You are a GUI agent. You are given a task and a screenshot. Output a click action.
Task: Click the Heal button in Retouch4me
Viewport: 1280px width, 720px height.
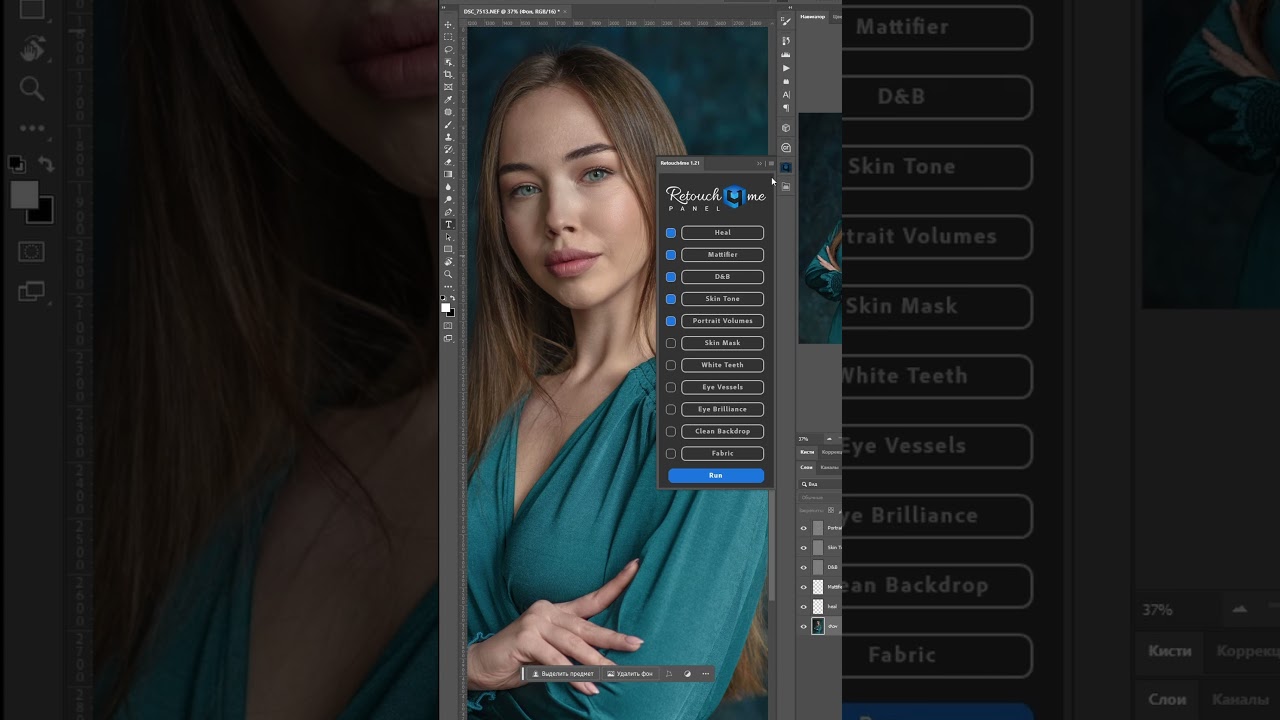(x=722, y=233)
